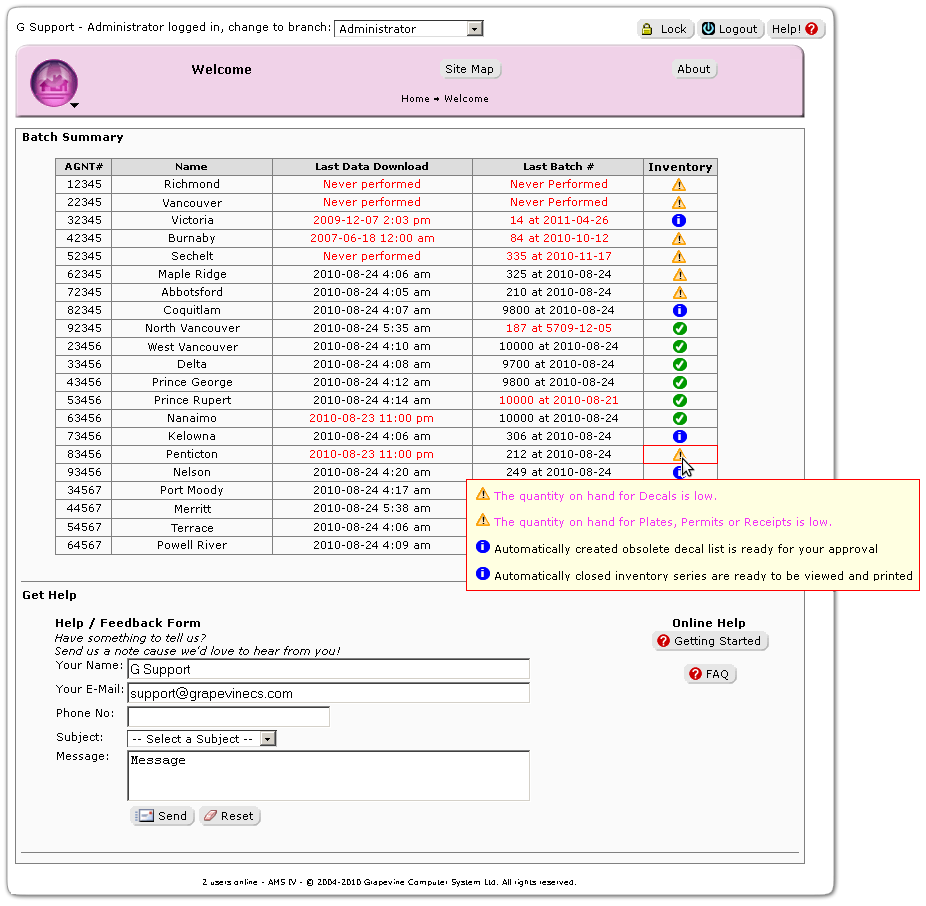Click the info icon beside obsolete decal list message
This screenshot has height=906, width=926.
pos(483,546)
